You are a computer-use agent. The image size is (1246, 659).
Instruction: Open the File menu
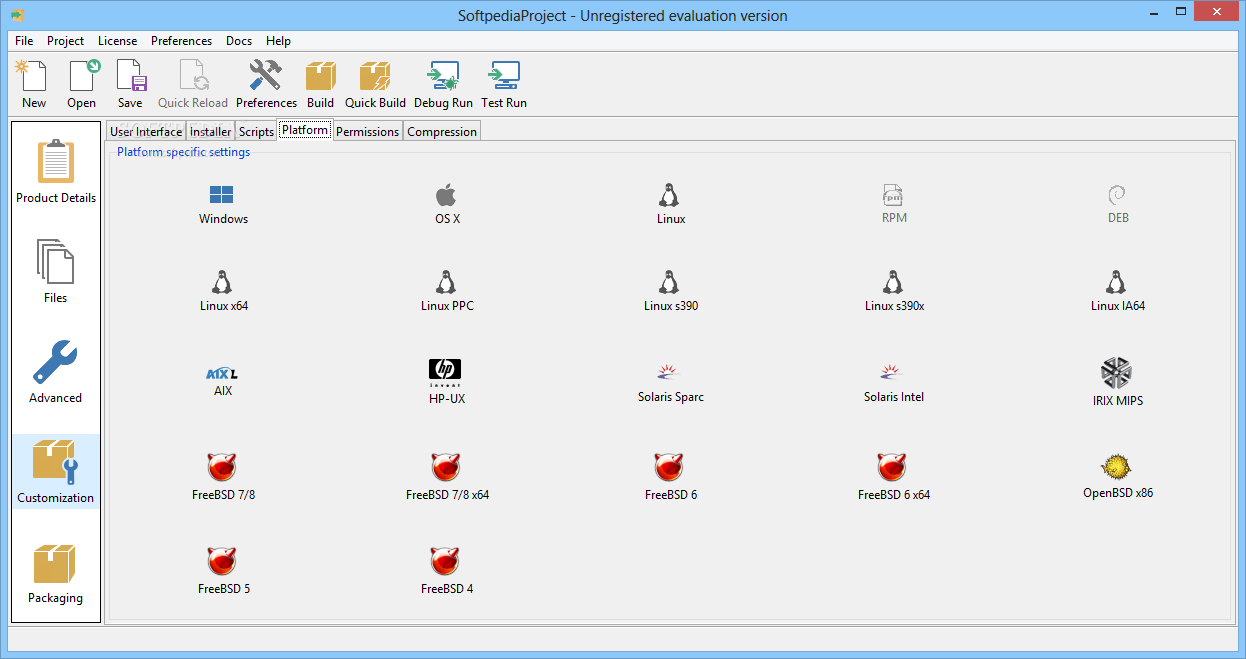pos(24,41)
